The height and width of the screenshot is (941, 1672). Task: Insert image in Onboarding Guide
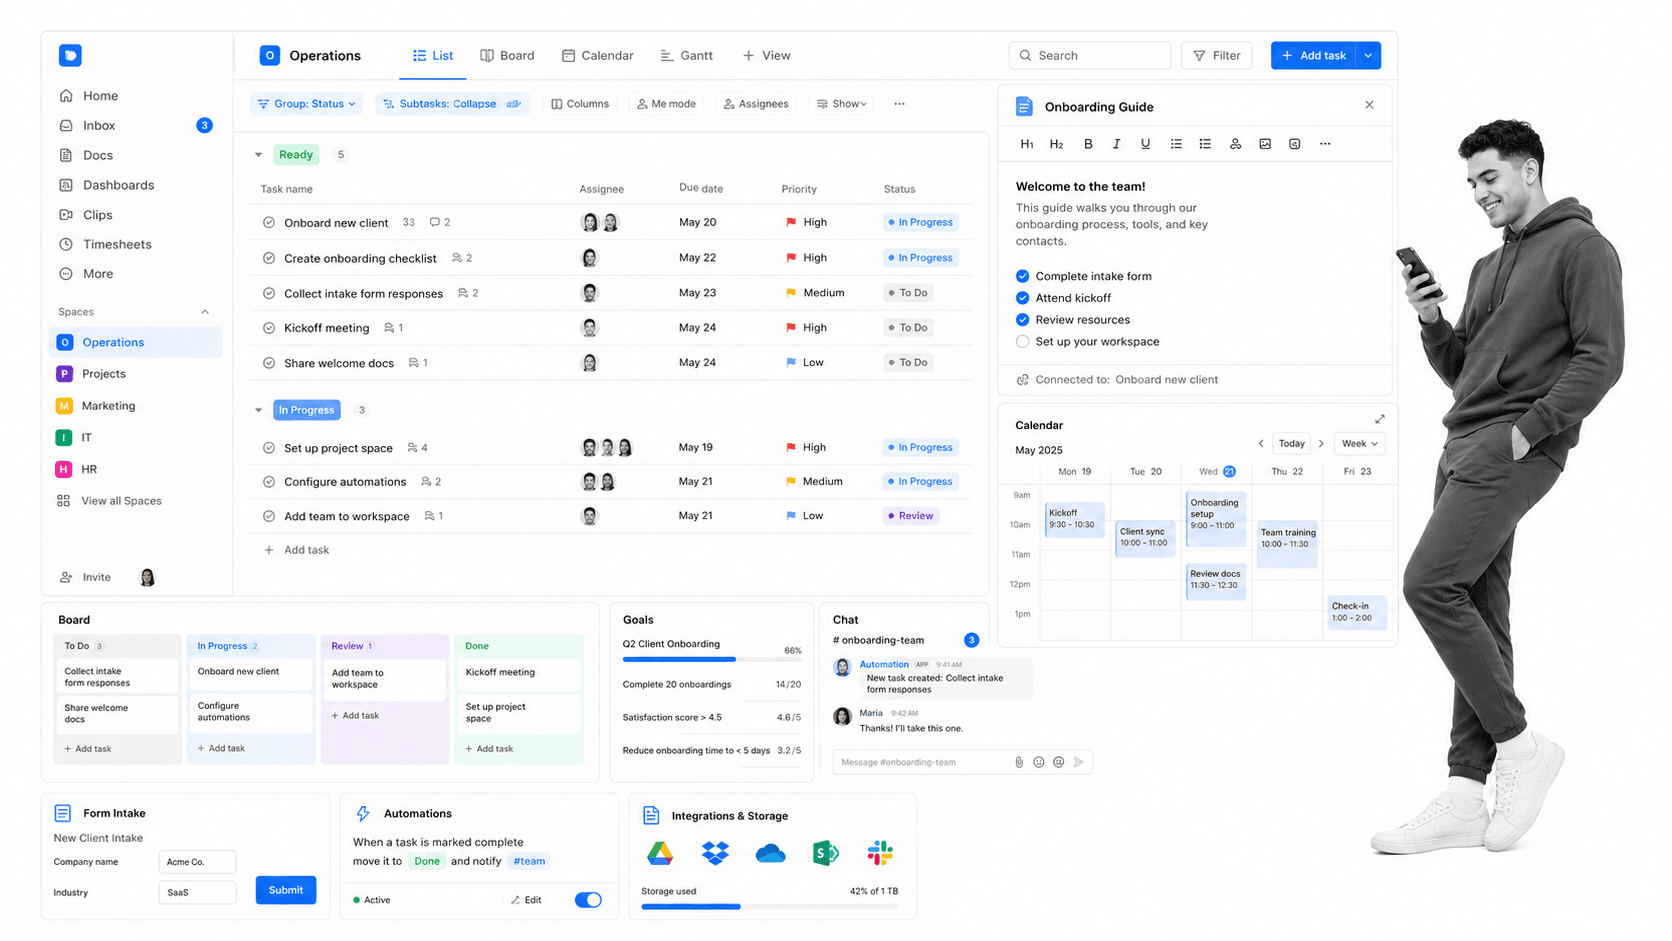pos(1265,144)
